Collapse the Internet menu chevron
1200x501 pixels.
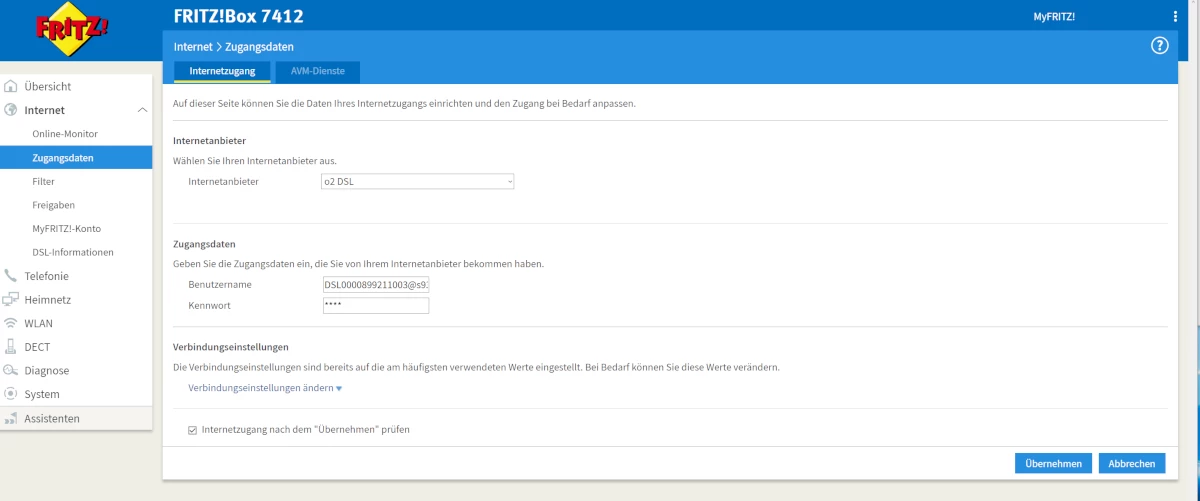click(x=142, y=110)
